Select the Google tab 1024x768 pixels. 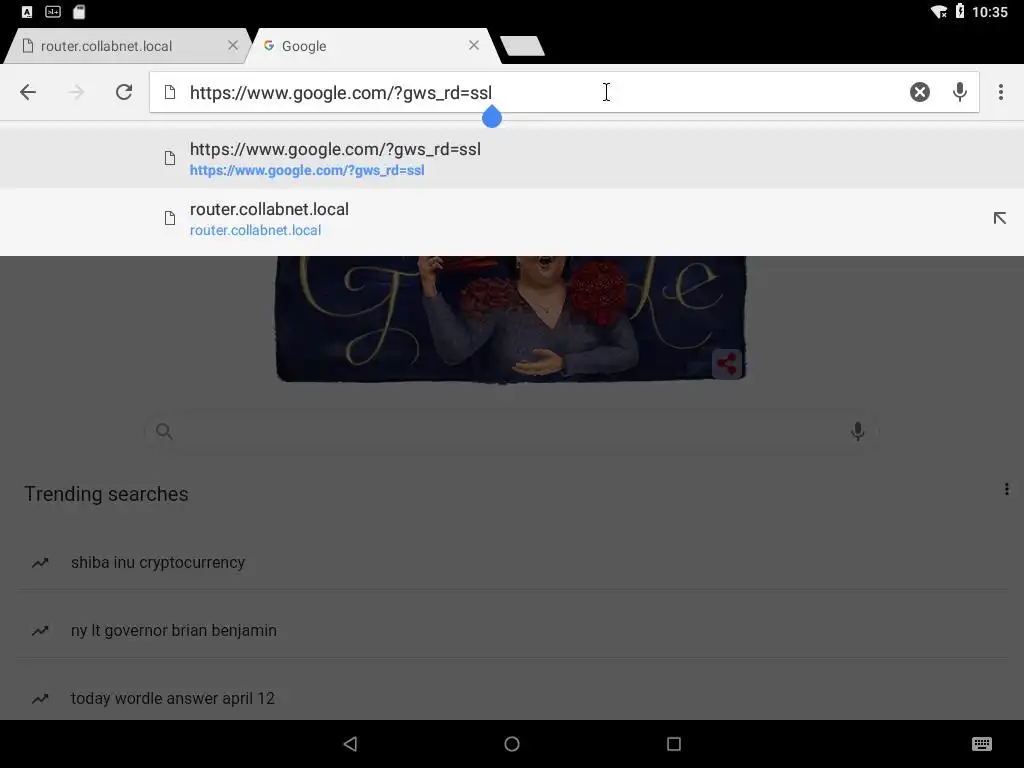tap(372, 46)
